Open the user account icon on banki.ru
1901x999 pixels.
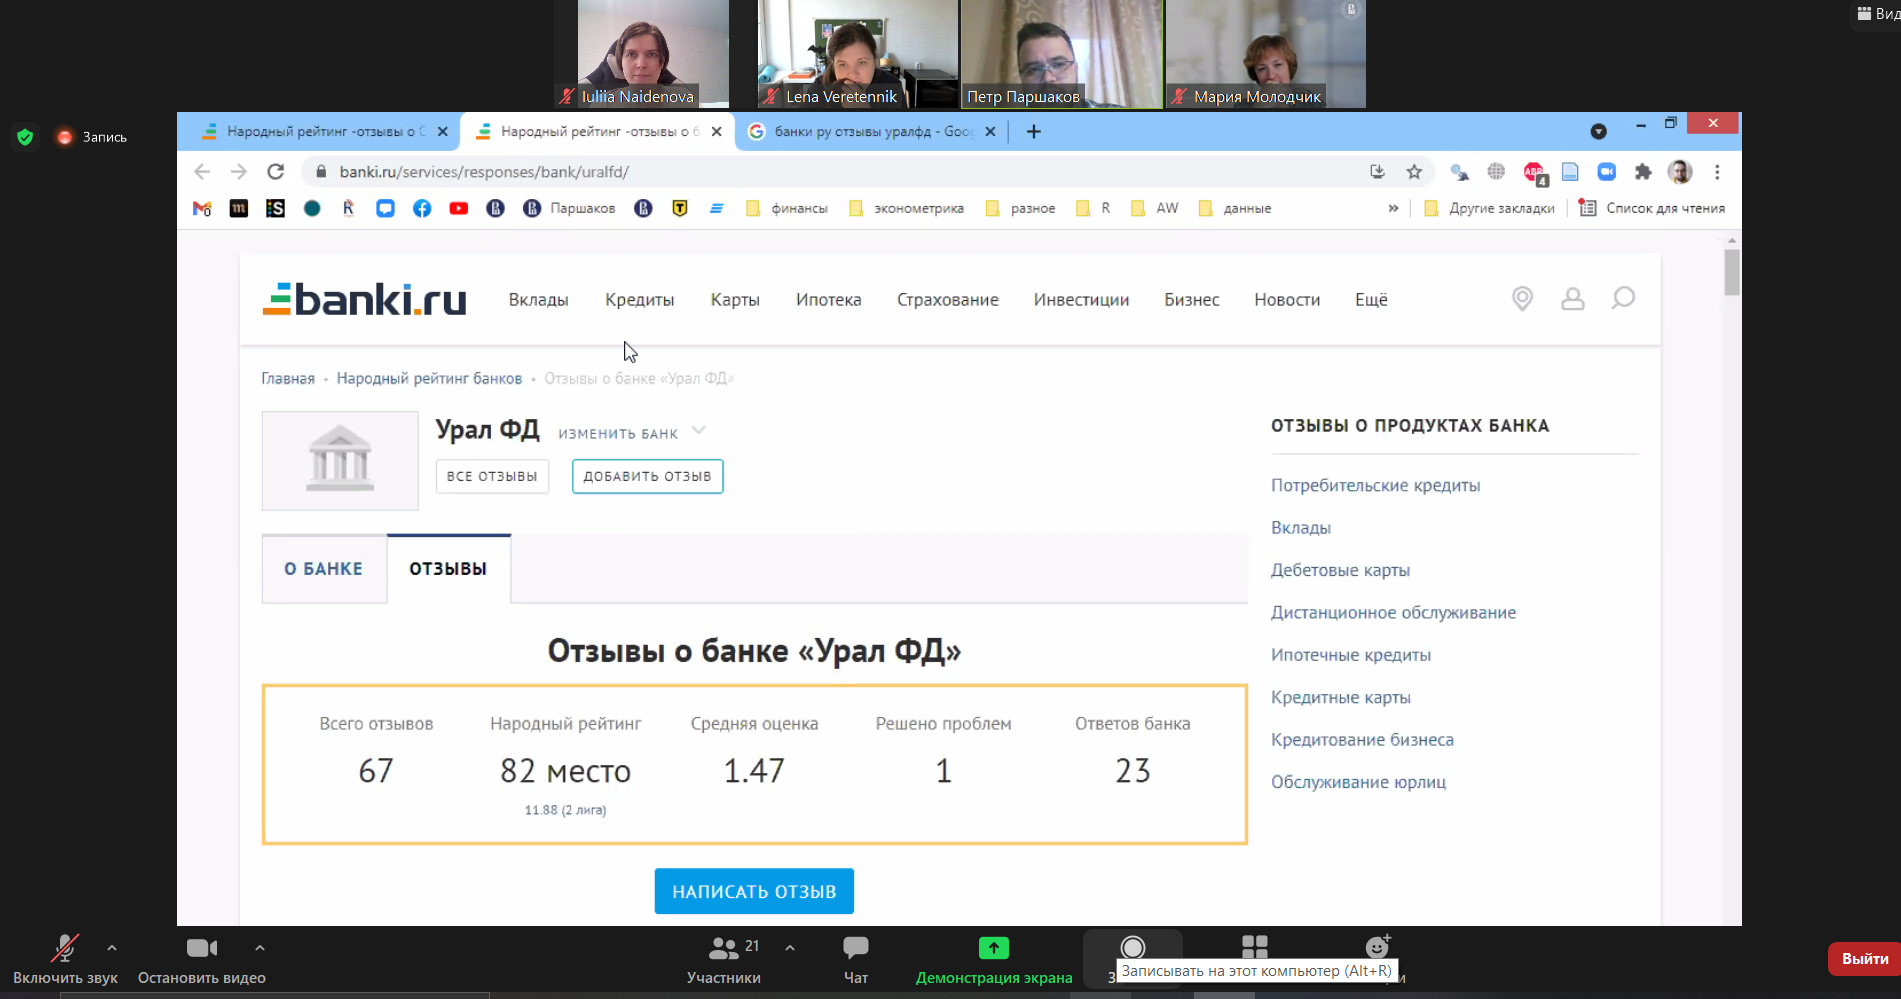[x=1573, y=299]
